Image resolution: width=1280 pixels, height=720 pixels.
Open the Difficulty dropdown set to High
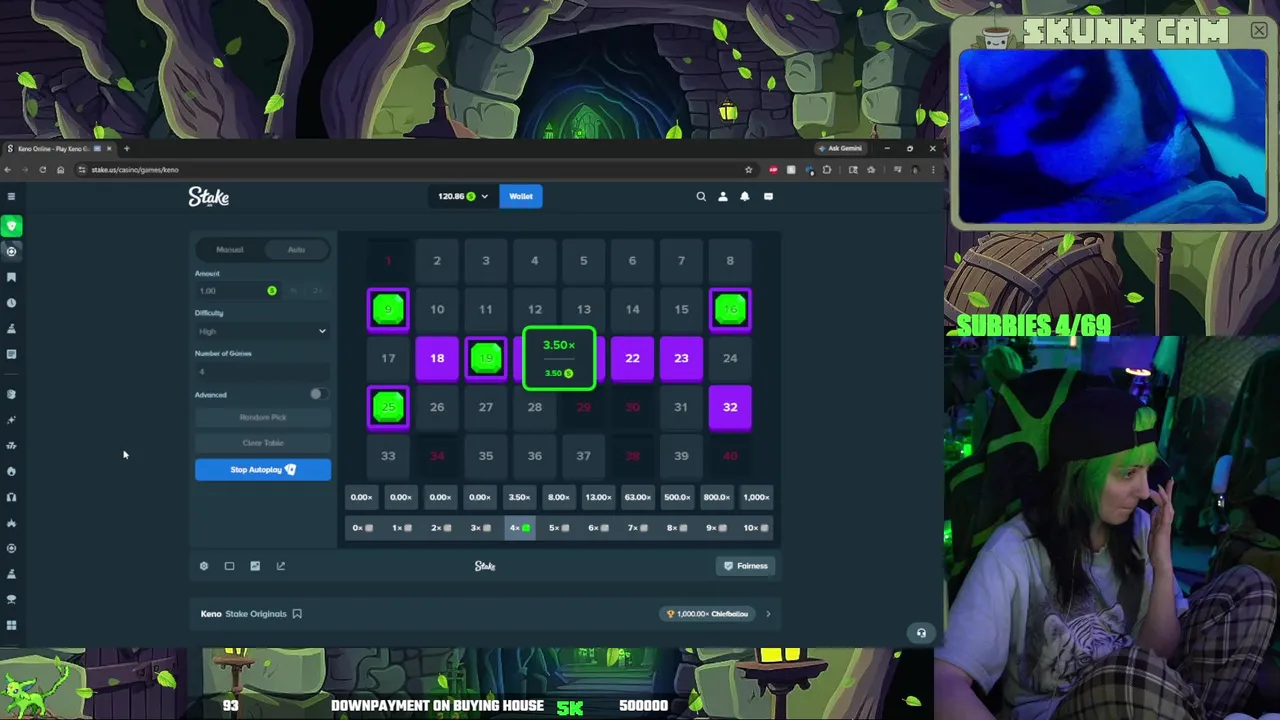tap(262, 331)
